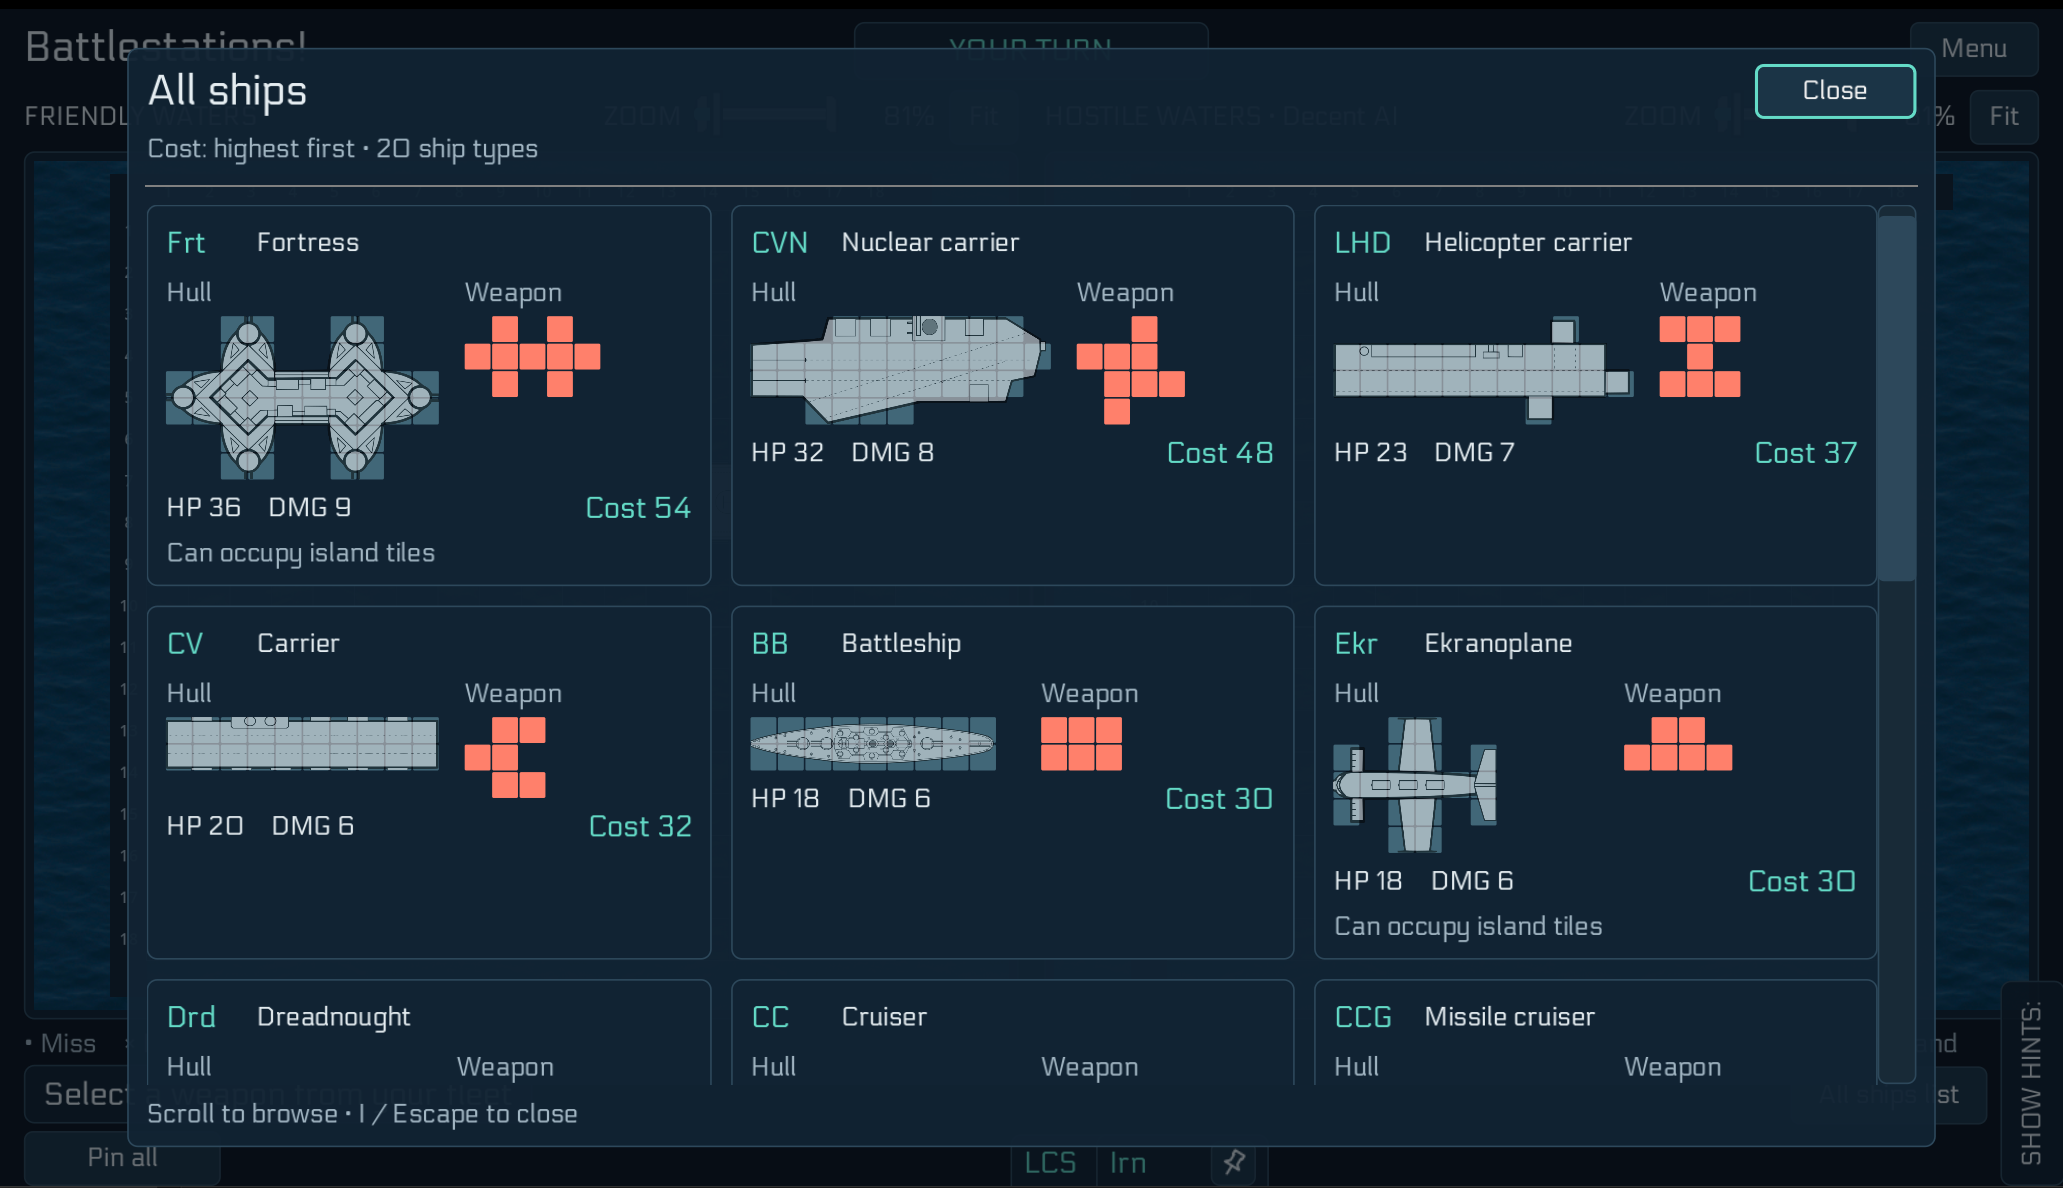Select the Helicopter carrier weapon pattern
Screen dimensions: 2063x1188
1699,356
